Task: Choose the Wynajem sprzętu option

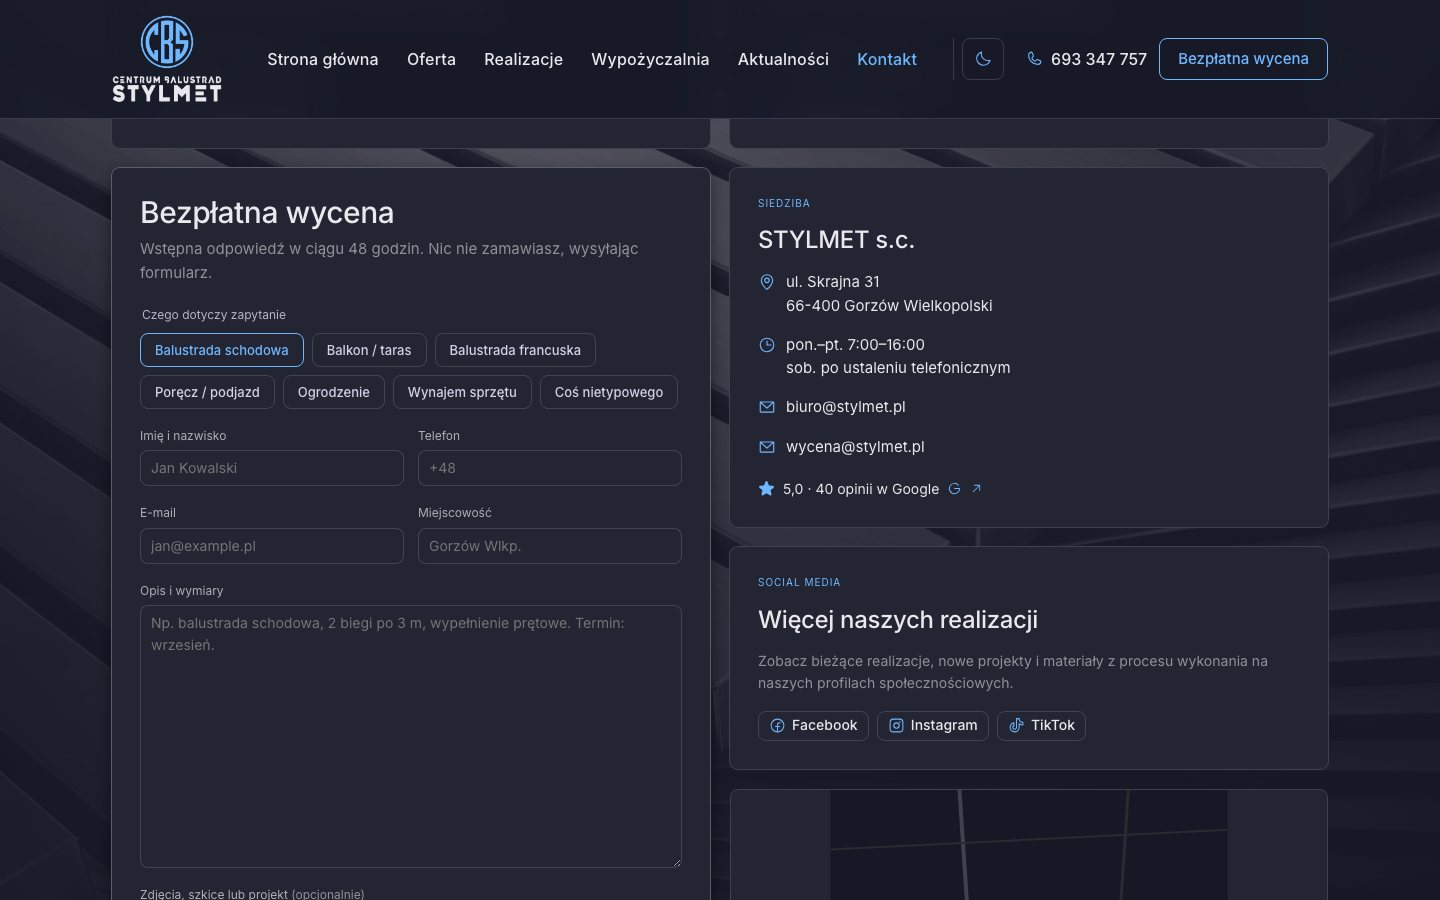Action: [x=462, y=392]
